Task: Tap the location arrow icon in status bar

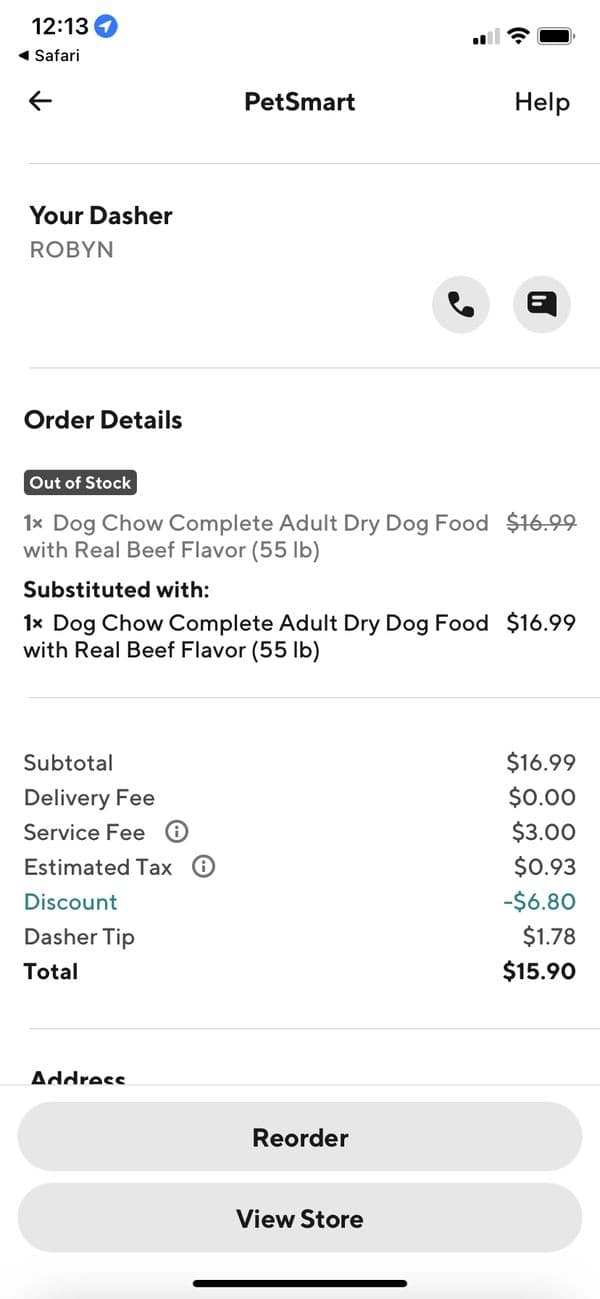Action: (x=106, y=27)
